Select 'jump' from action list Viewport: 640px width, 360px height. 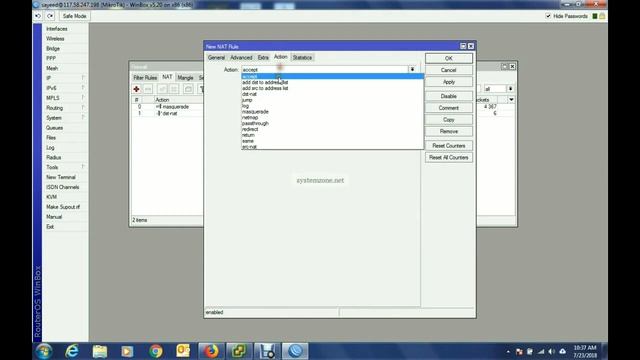(247, 100)
